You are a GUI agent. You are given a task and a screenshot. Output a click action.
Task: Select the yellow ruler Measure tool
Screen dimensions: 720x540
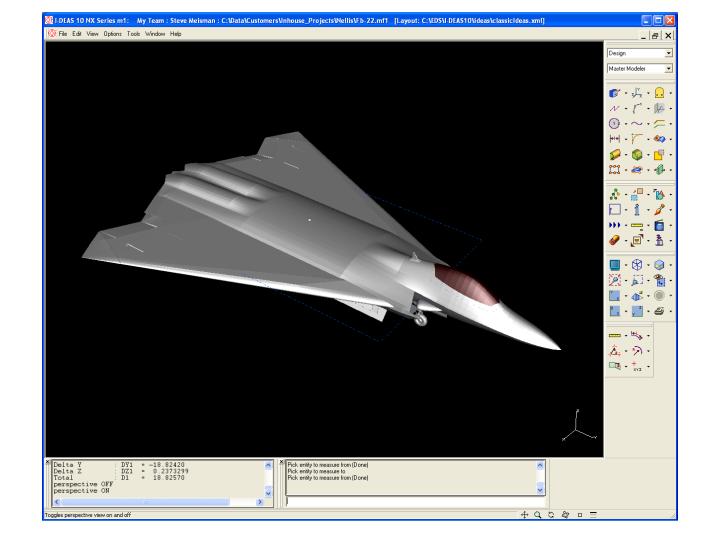pyautogui.click(x=614, y=336)
